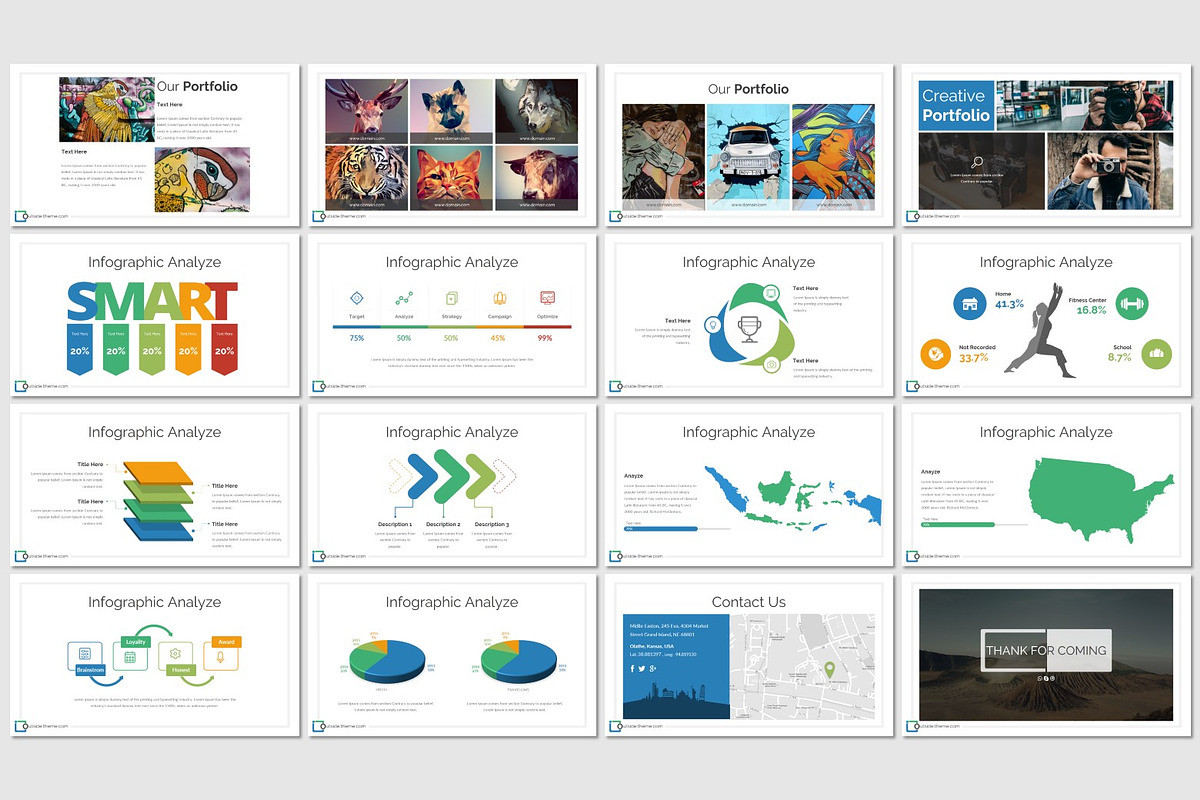1200x800 pixels.
Task: Click the camera icon on the light-green swirl
Action: click(x=771, y=364)
